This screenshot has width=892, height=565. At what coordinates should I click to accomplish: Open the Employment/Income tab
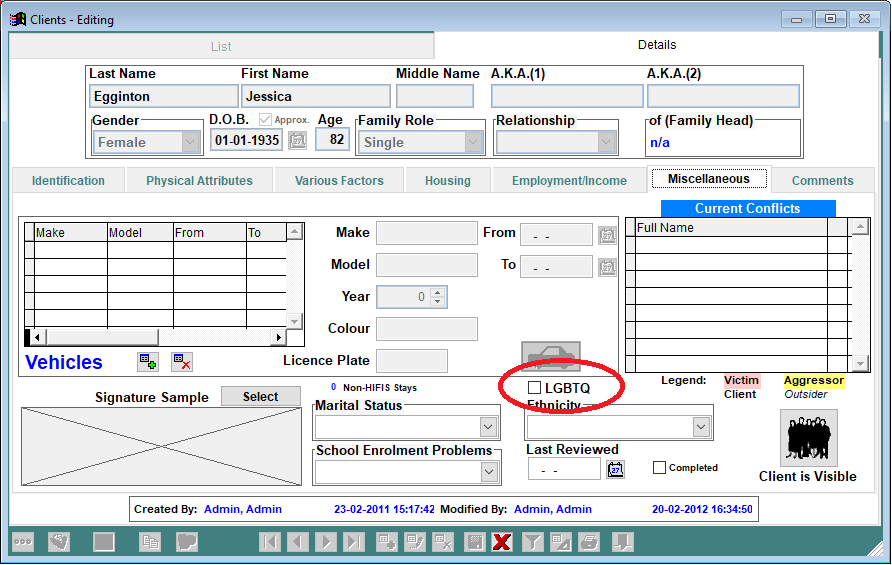(x=569, y=181)
